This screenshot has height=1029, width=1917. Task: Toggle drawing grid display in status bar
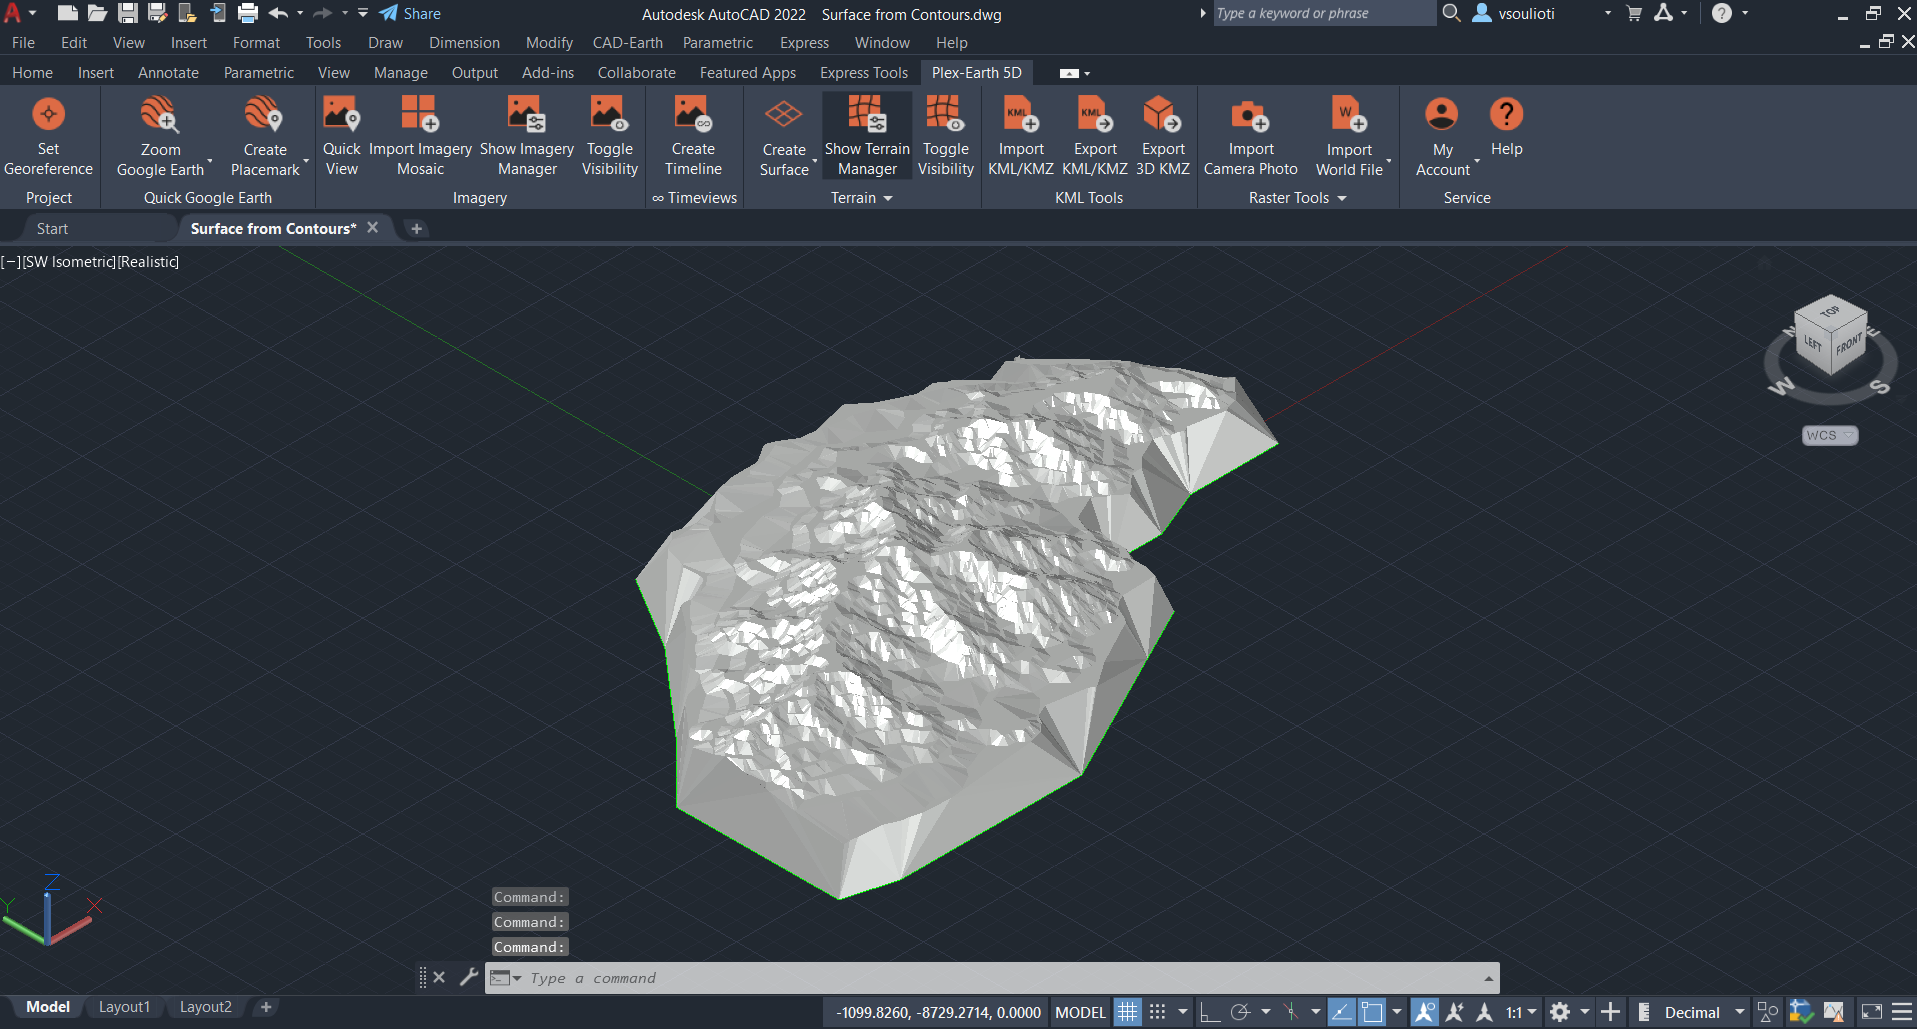tap(1127, 1012)
